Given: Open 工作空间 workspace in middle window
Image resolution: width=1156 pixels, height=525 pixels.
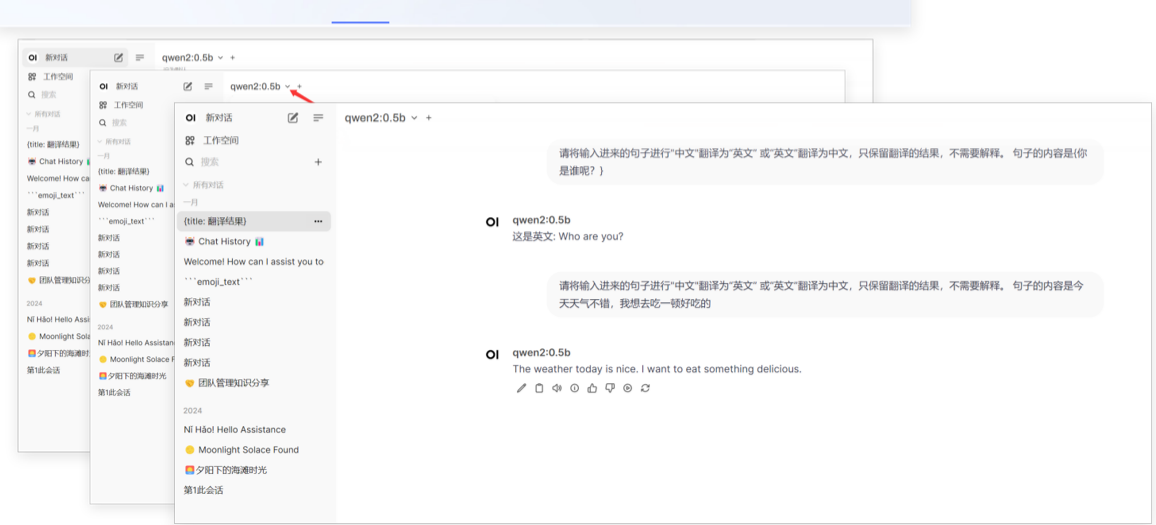Looking at the screenshot, I should [121, 105].
